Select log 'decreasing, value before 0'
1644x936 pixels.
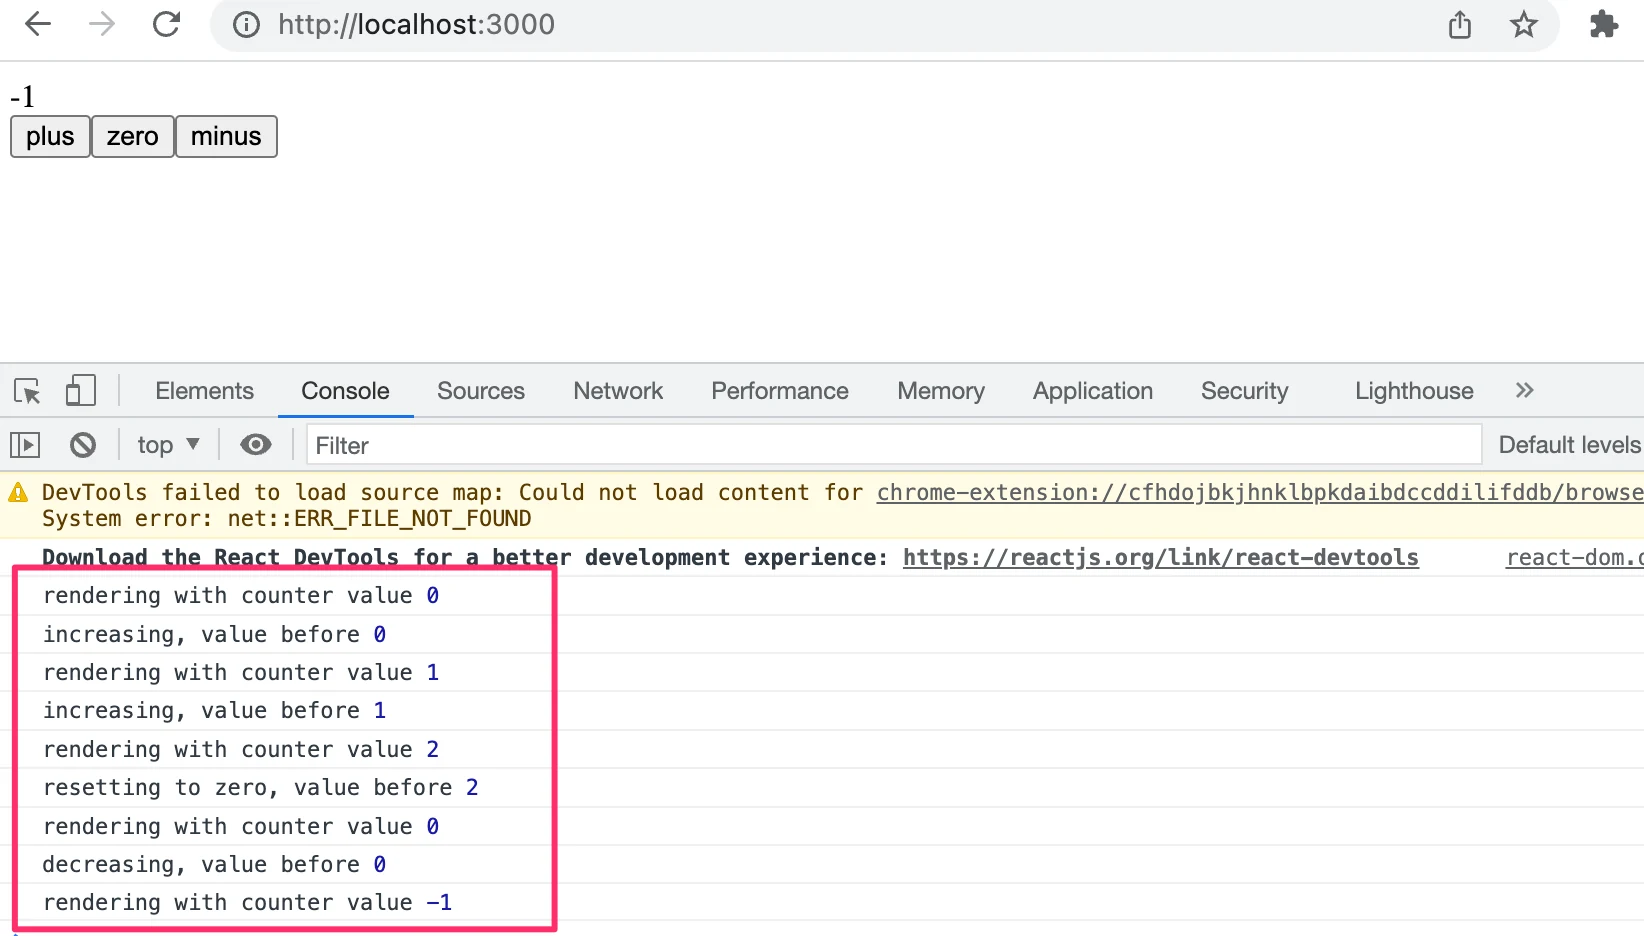214,864
